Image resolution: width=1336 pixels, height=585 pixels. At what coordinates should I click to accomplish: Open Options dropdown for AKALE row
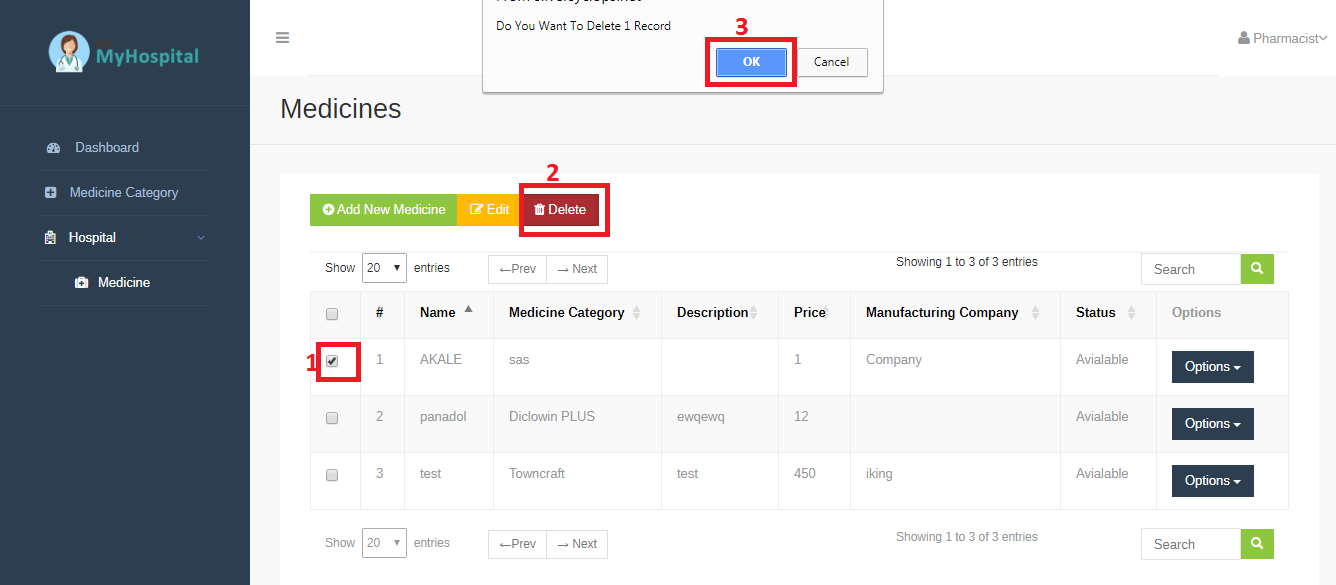[x=1212, y=367]
